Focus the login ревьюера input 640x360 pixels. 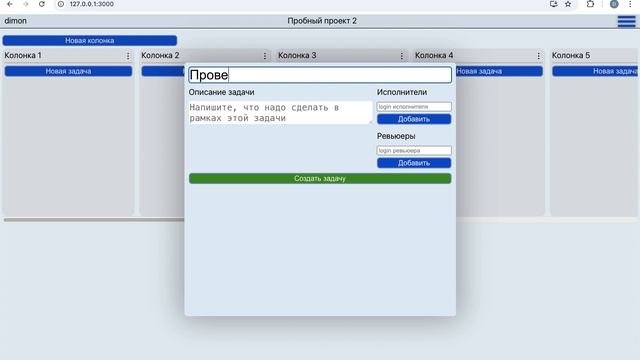pos(414,150)
